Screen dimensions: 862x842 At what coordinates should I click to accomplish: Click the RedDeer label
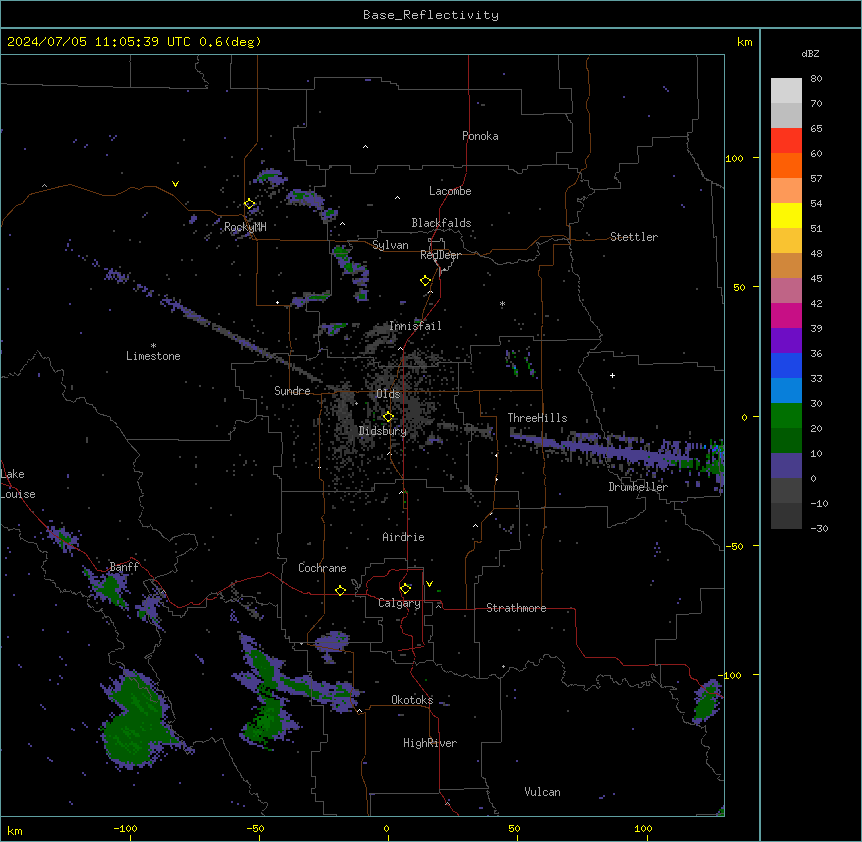coord(440,255)
